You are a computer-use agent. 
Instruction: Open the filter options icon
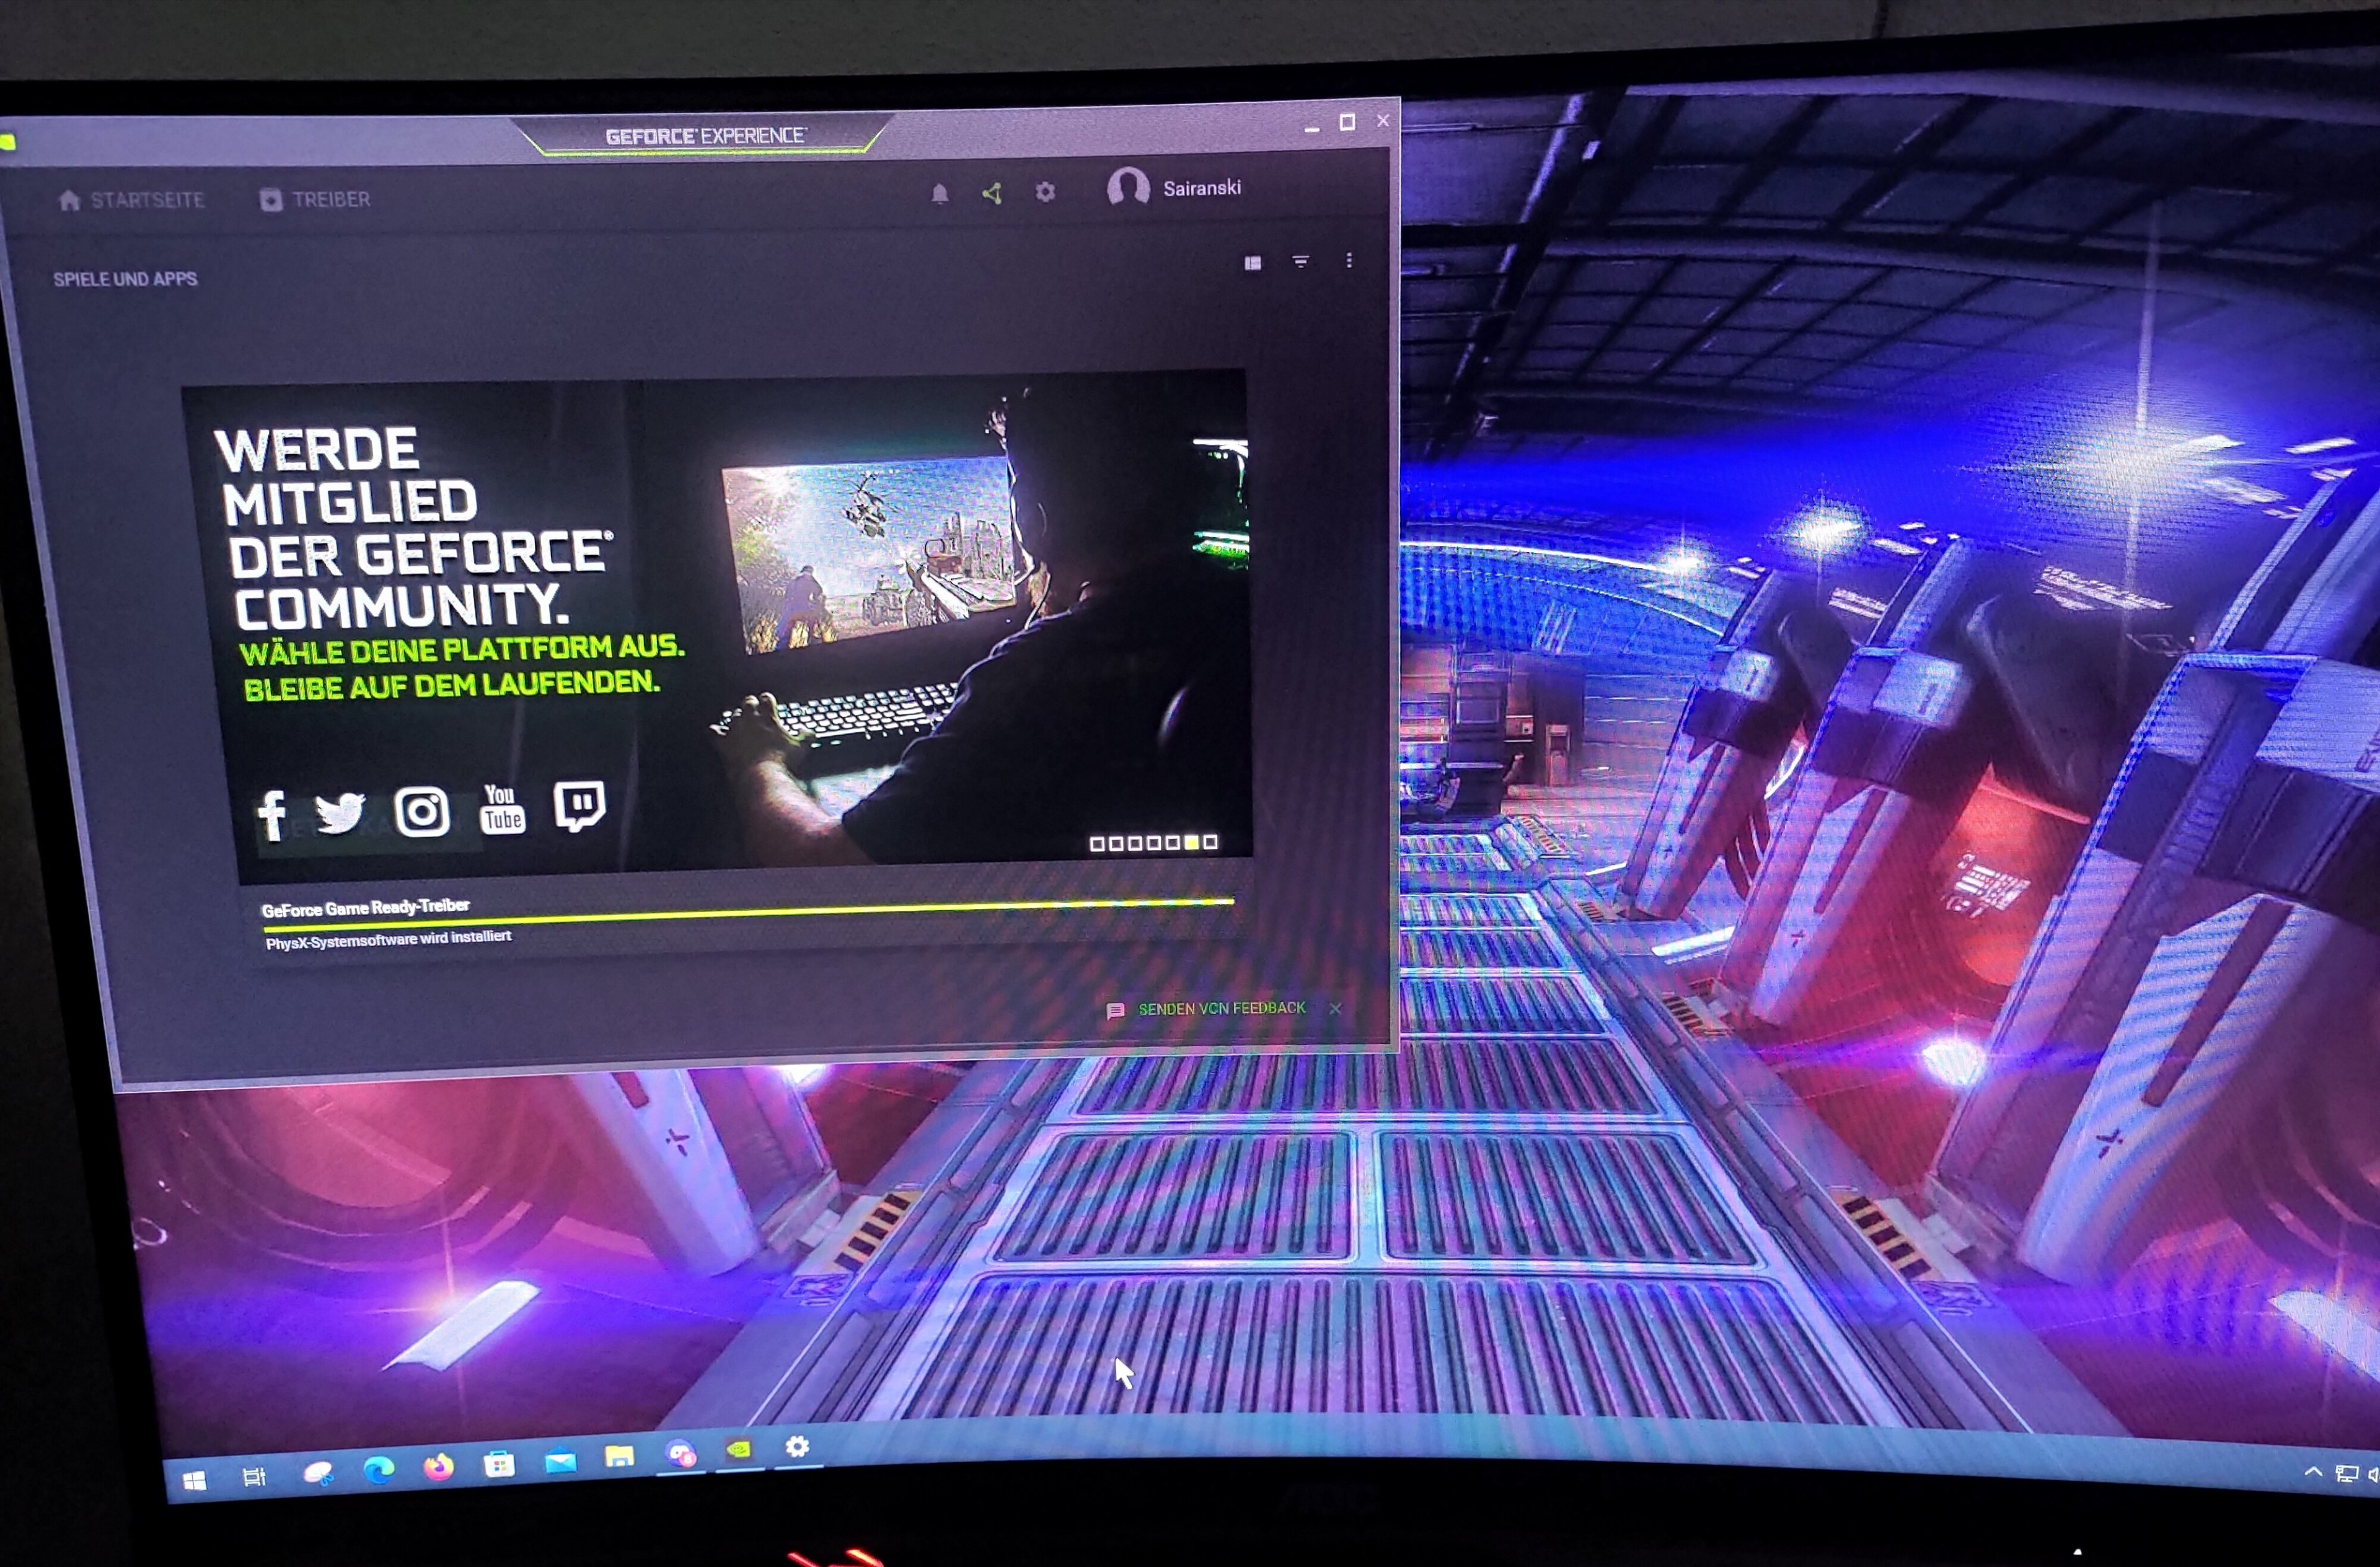[x=1300, y=262]
